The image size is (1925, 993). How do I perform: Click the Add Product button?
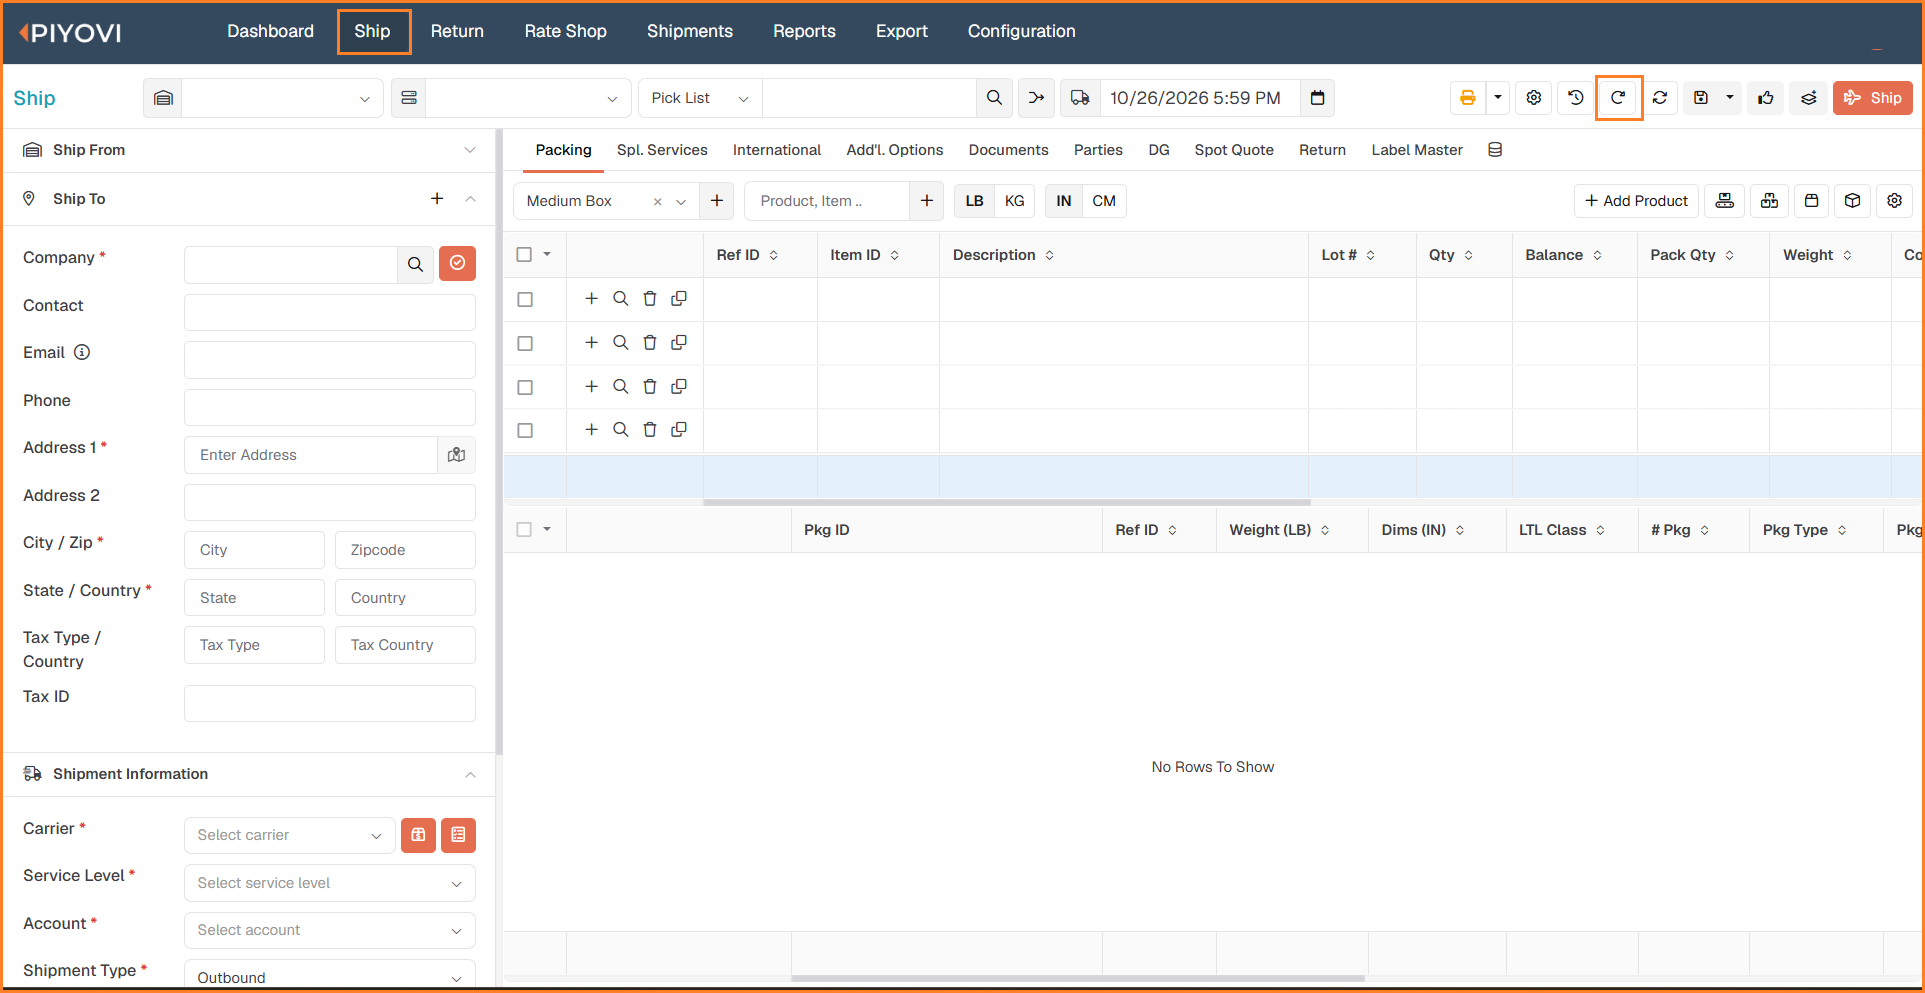coord(1636,201)
